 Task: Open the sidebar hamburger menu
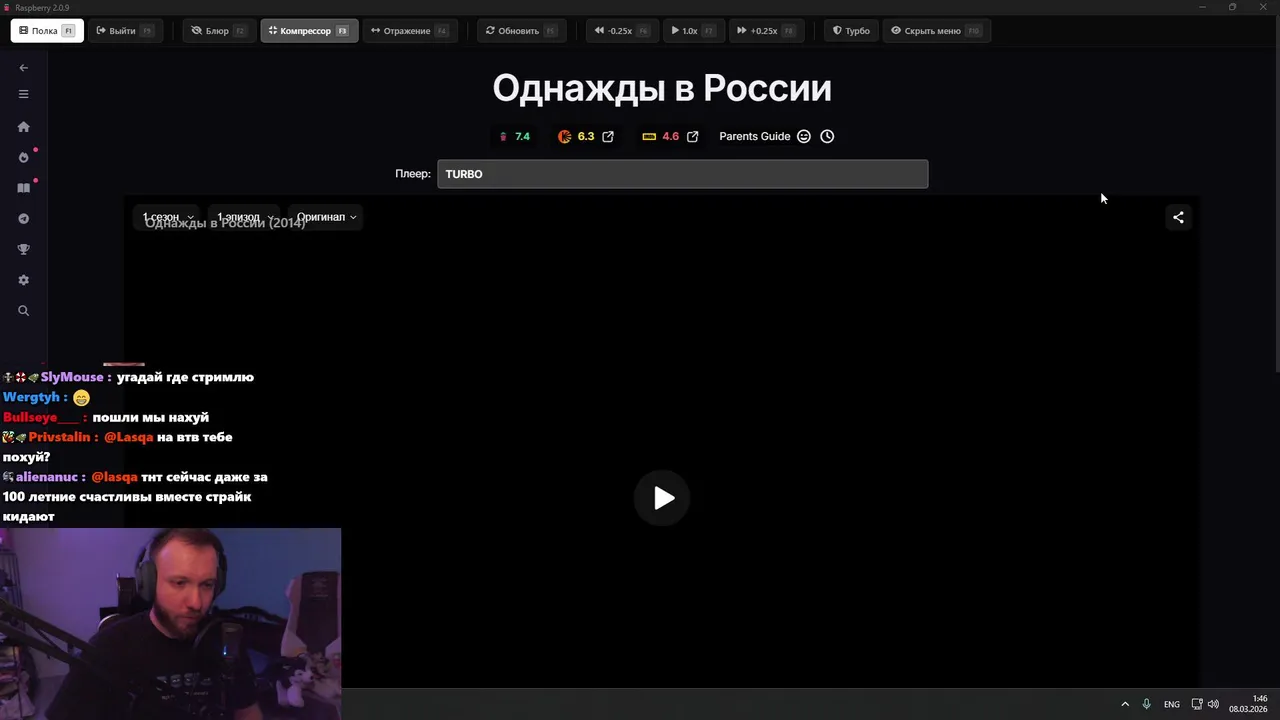pos(24,94)
